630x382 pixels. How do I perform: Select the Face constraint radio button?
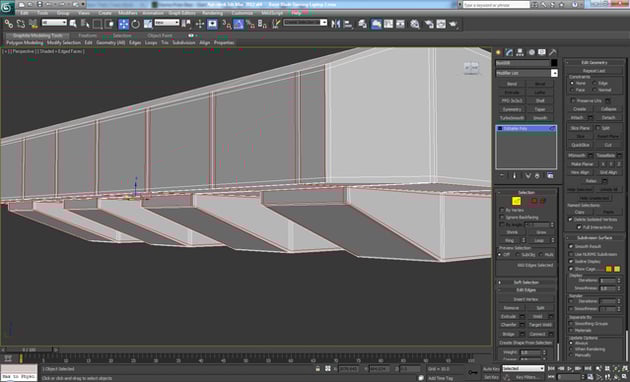point(572,90)
